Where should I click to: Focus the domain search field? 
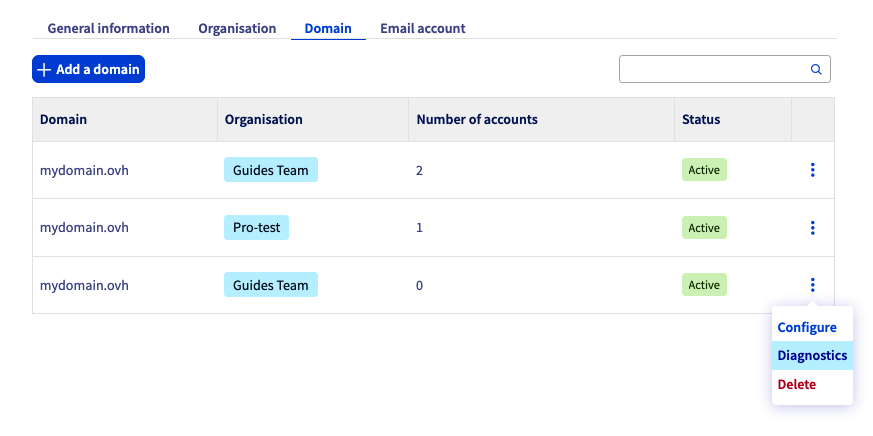[x=713, y=70]
